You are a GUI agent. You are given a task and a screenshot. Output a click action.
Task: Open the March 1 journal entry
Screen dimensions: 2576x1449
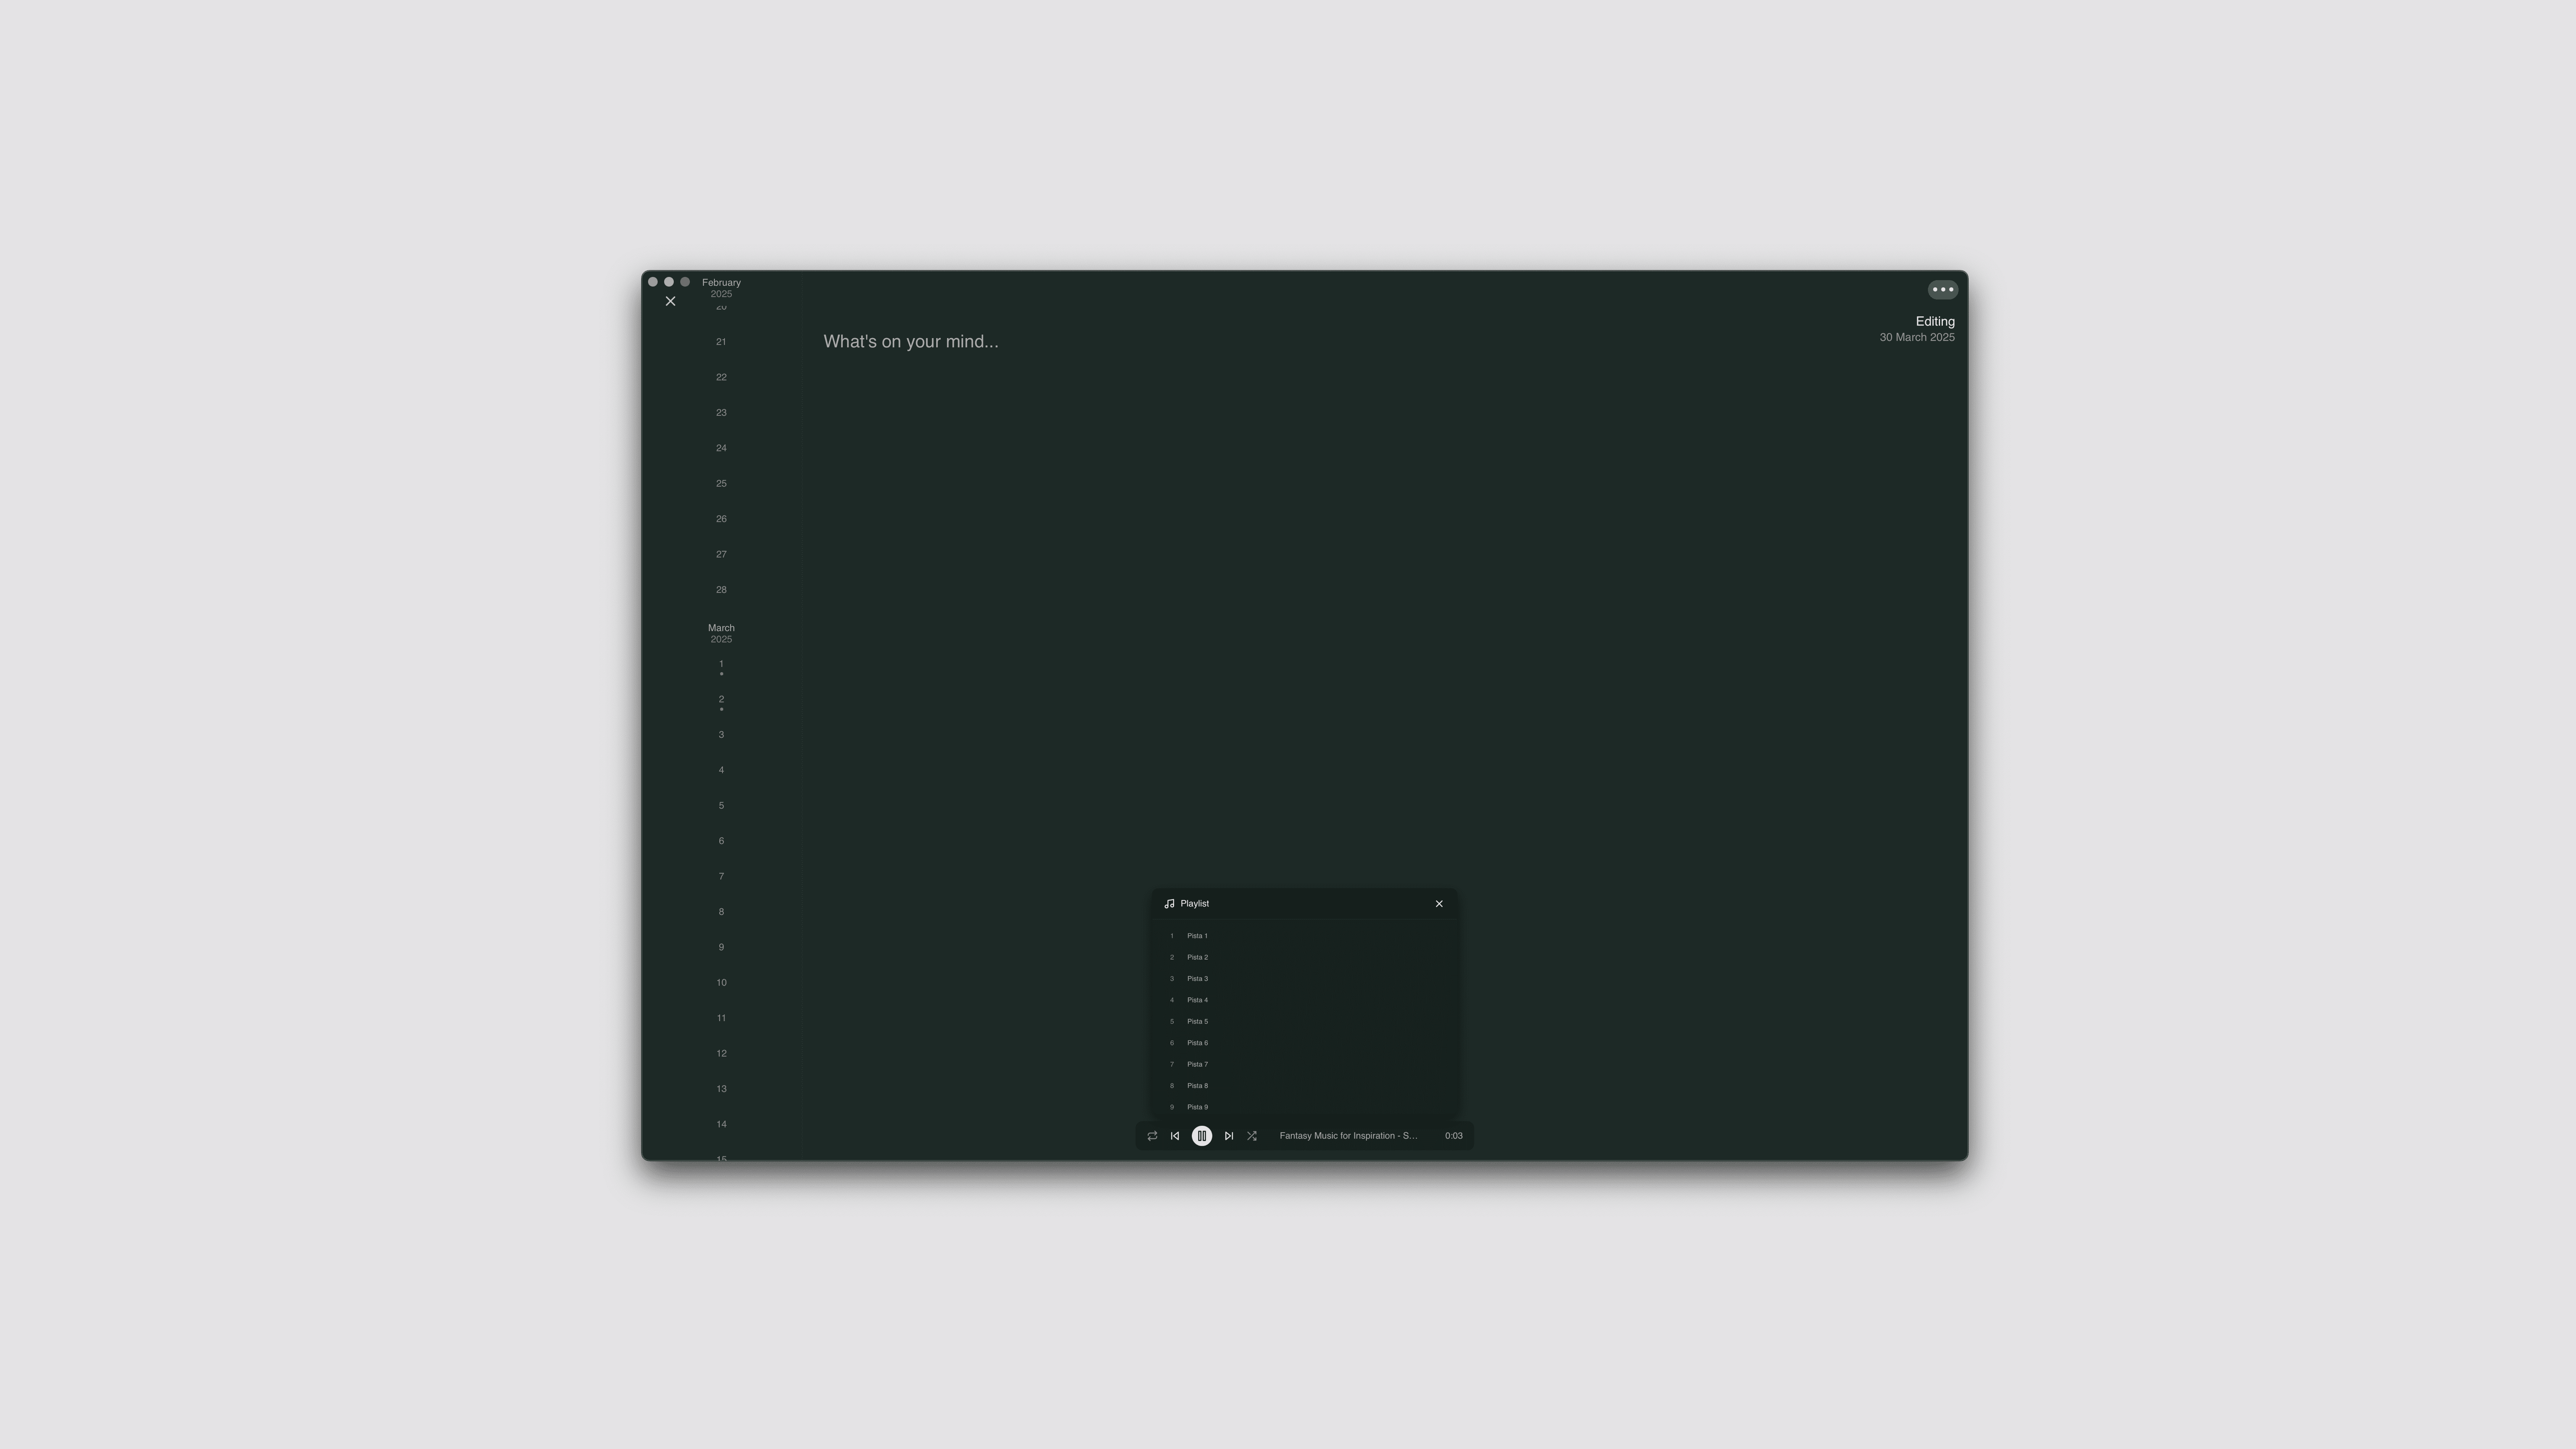tap(721, 665)
